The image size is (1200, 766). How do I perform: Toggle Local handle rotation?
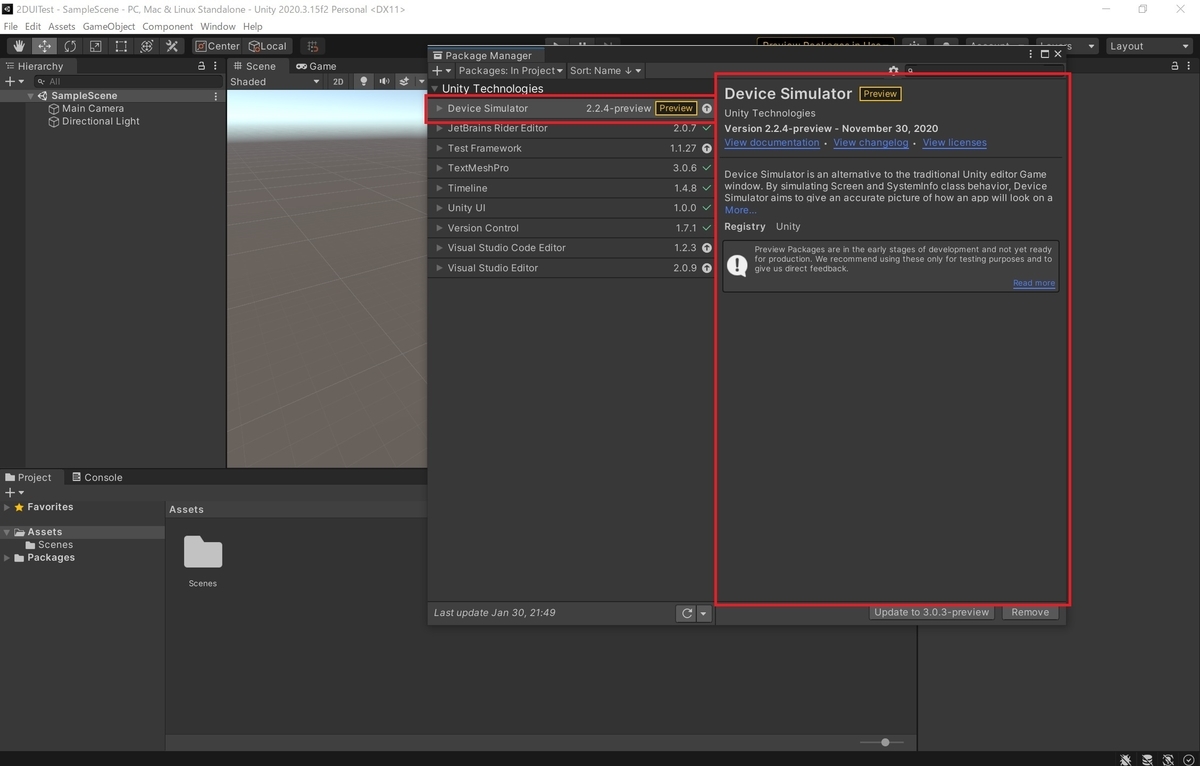(x=268, y=46)
